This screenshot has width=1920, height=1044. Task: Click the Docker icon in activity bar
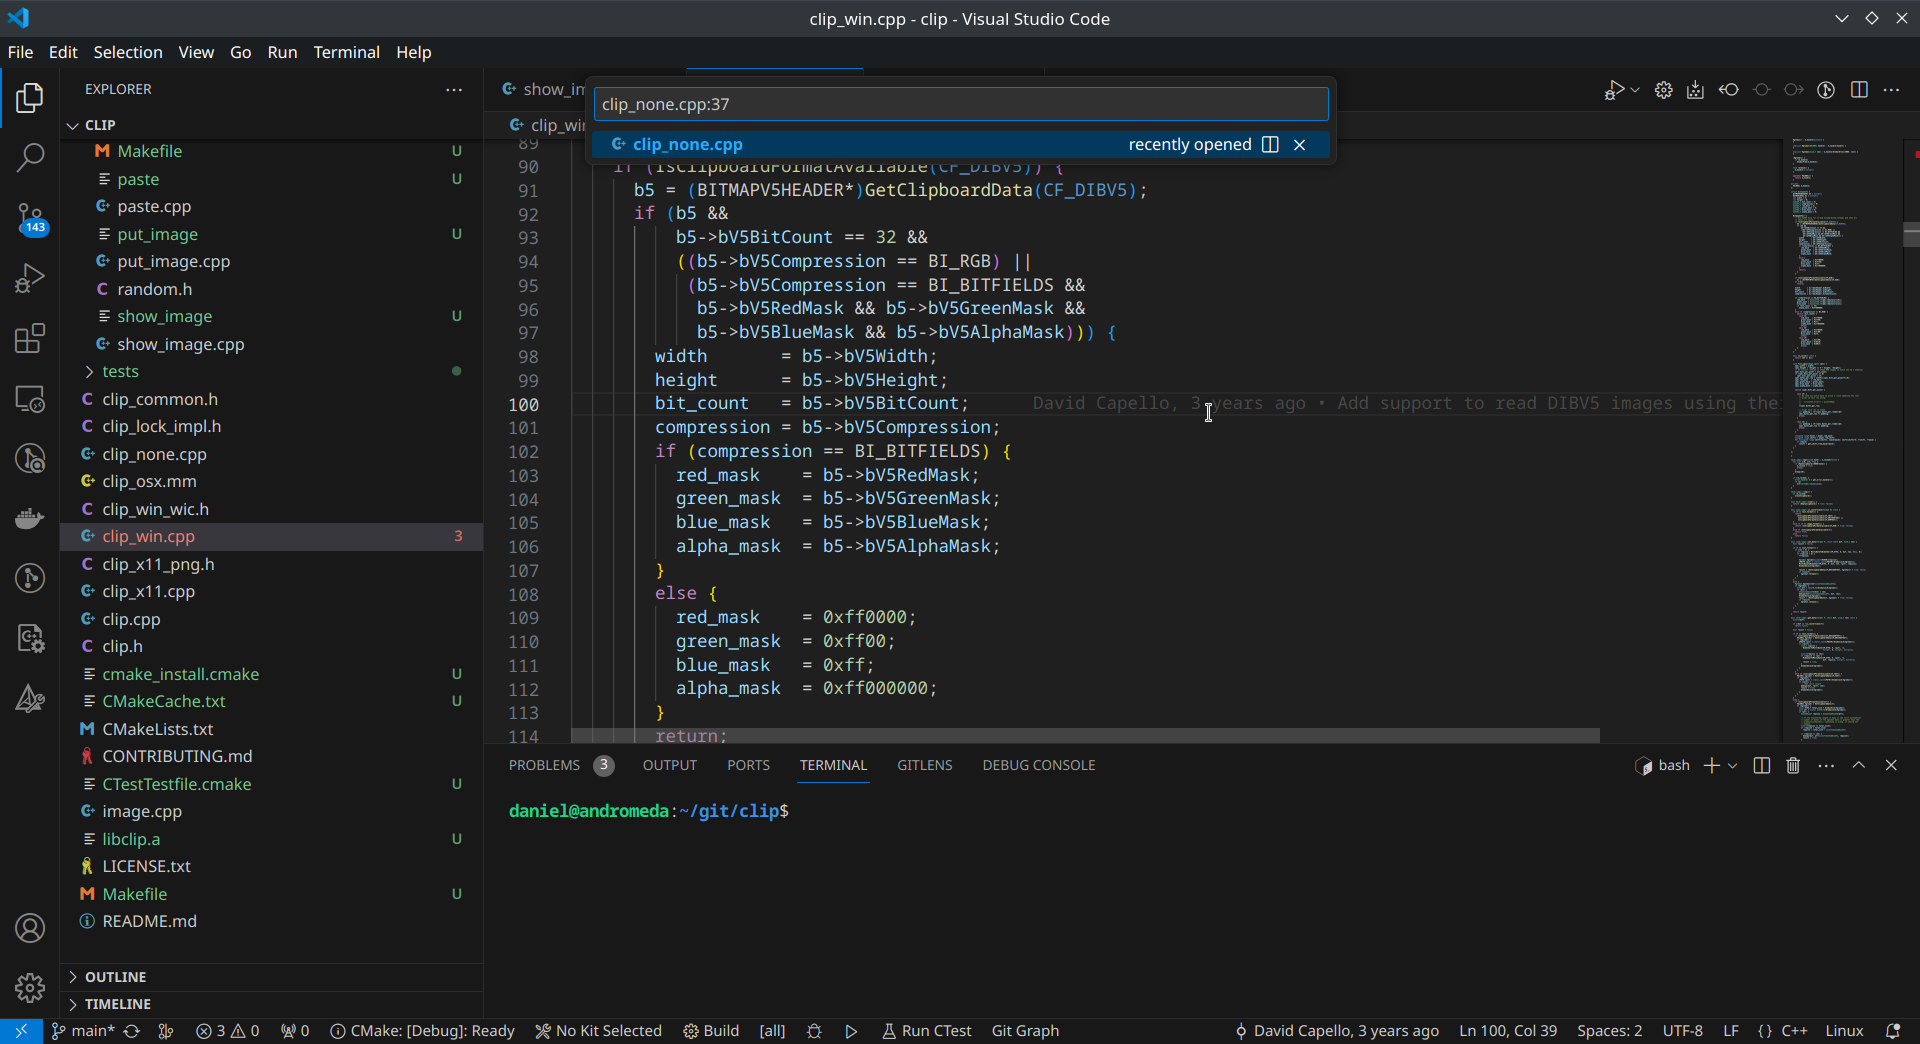pos(31,518)
